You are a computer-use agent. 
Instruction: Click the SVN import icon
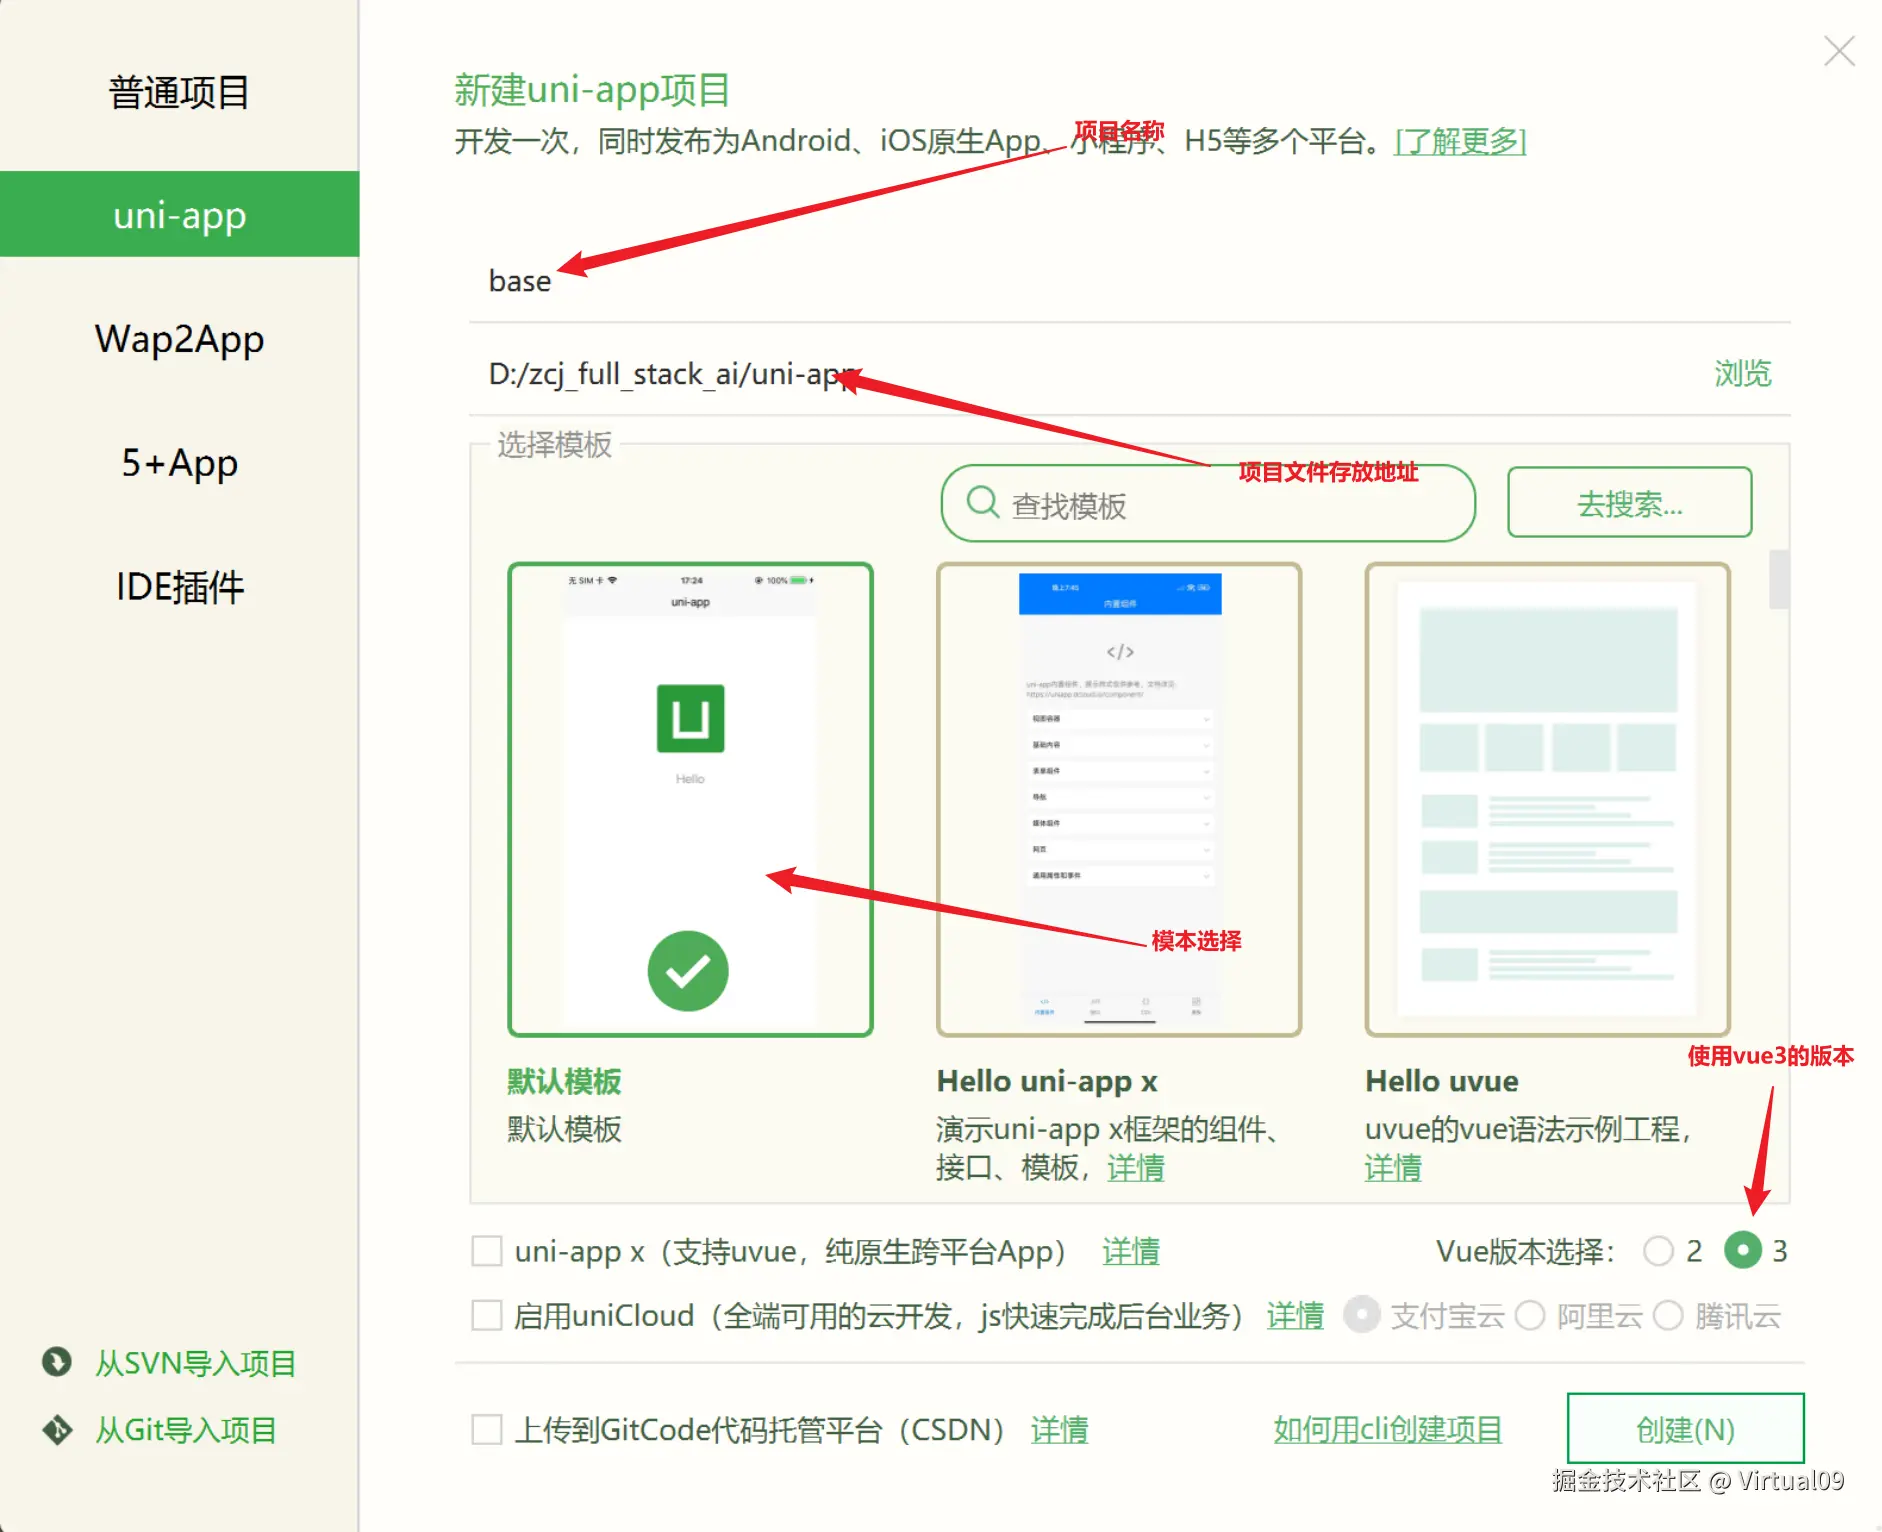(x=57, y=1362)
